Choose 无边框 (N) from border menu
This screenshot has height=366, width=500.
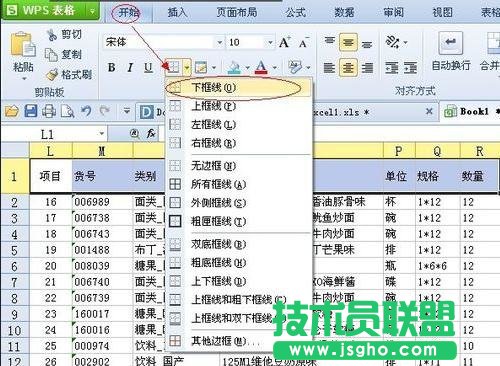(239, 165)
